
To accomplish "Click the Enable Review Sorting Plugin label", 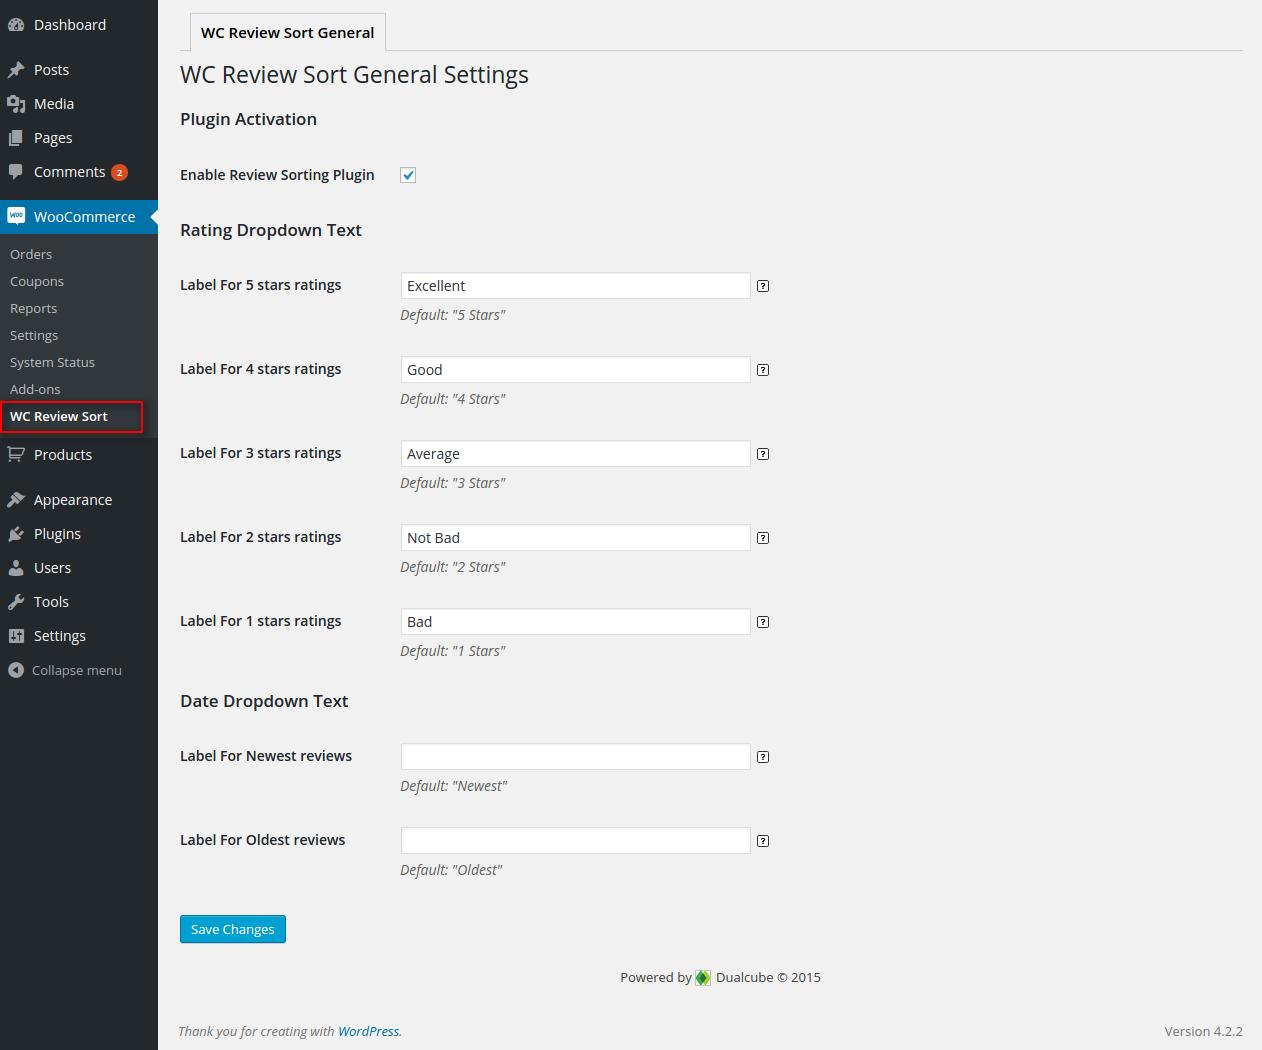I will (x=277, y=175).
